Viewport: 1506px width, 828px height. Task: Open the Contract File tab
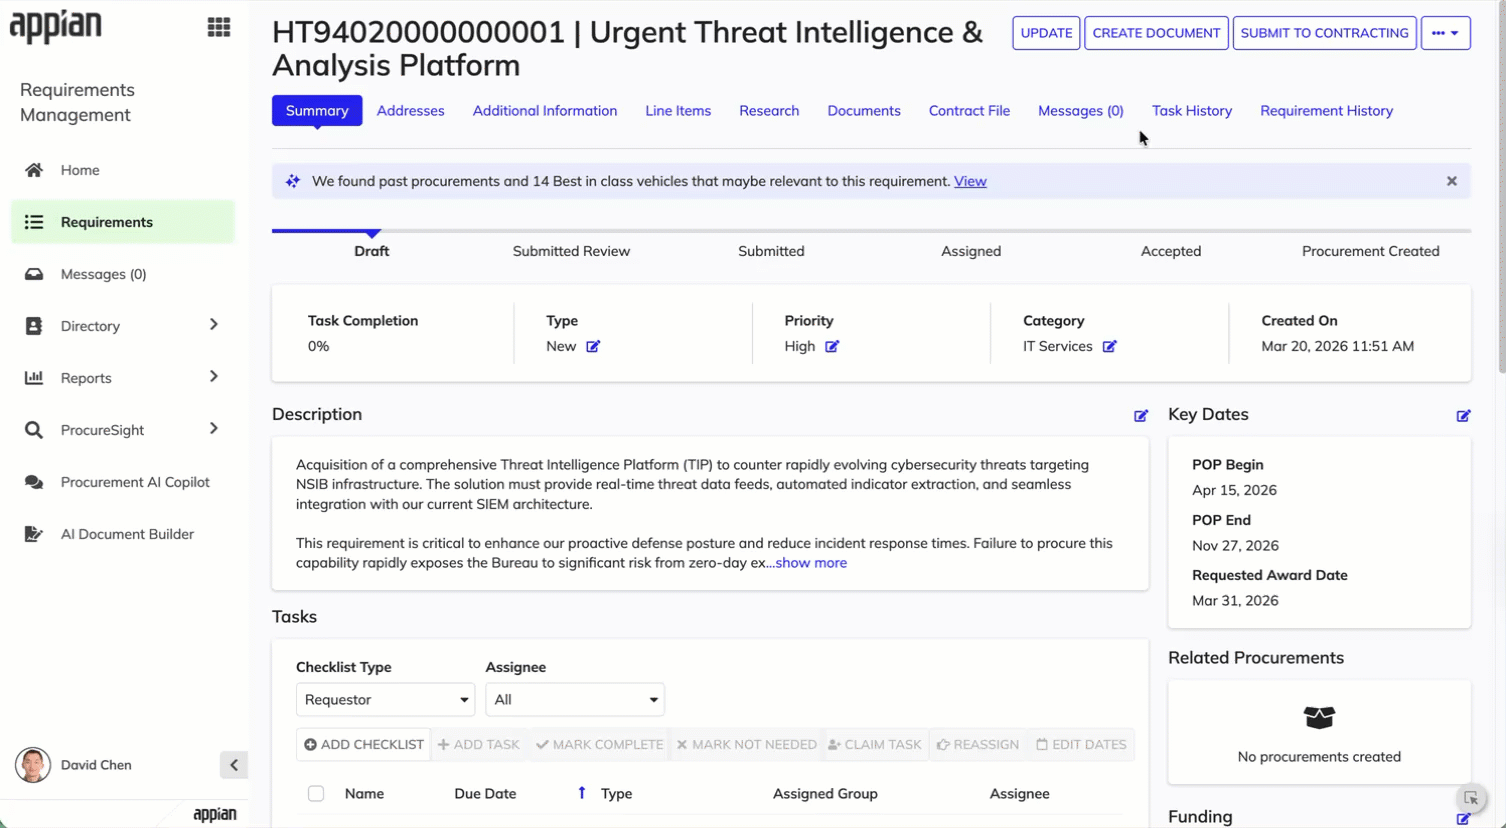969,111
